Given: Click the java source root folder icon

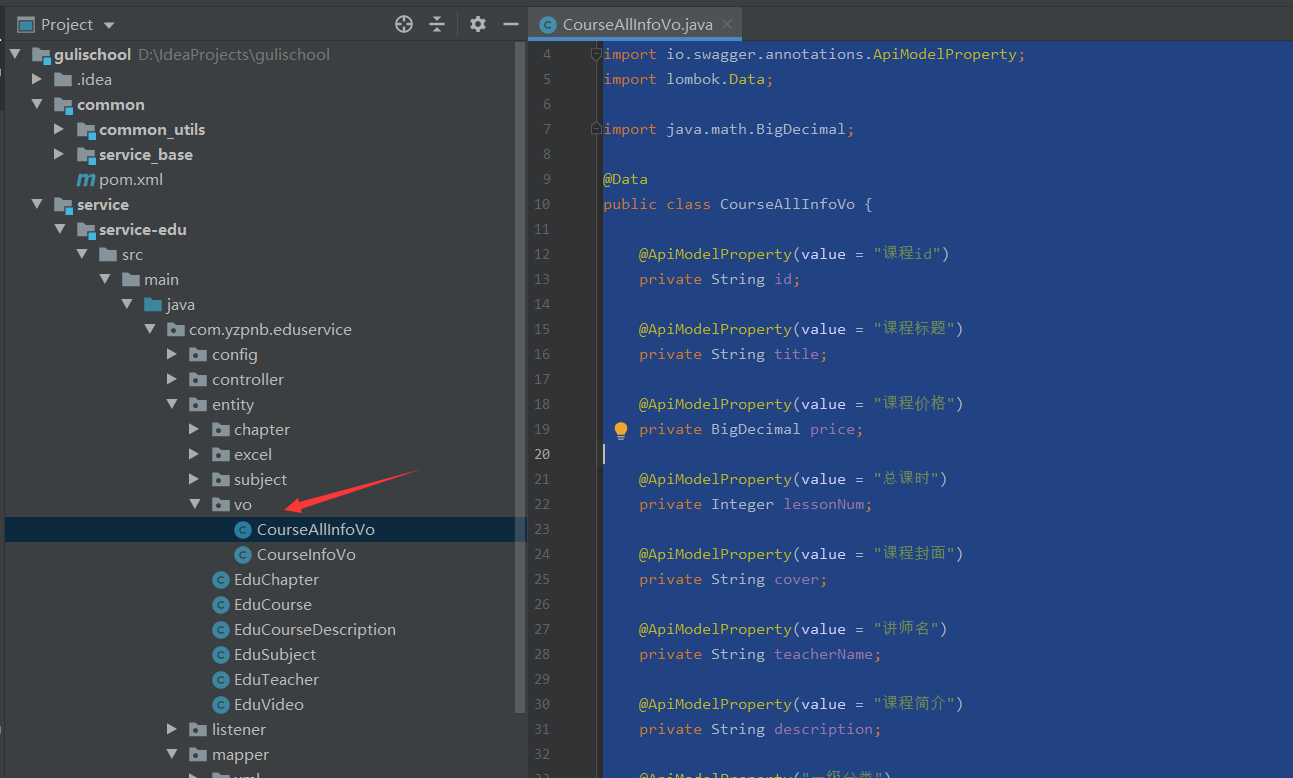Looking at the screenshot, I should (x=153, y=304).
